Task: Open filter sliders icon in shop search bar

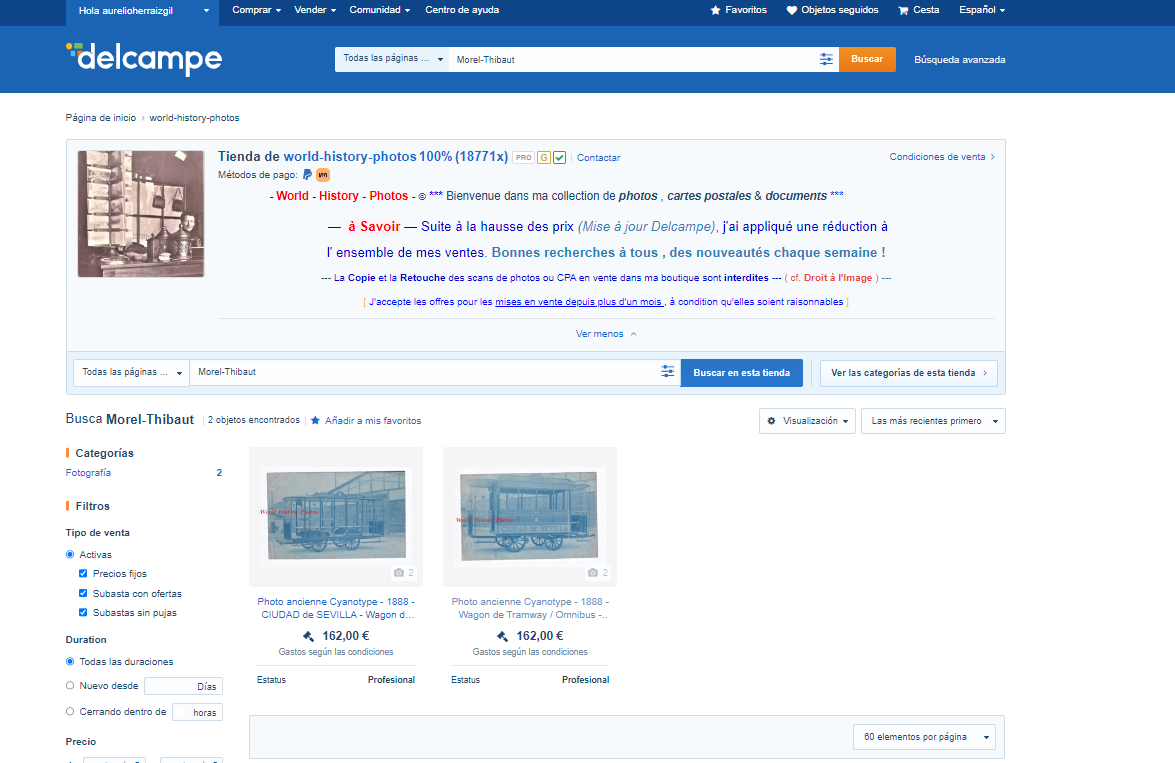Action: 668,372
